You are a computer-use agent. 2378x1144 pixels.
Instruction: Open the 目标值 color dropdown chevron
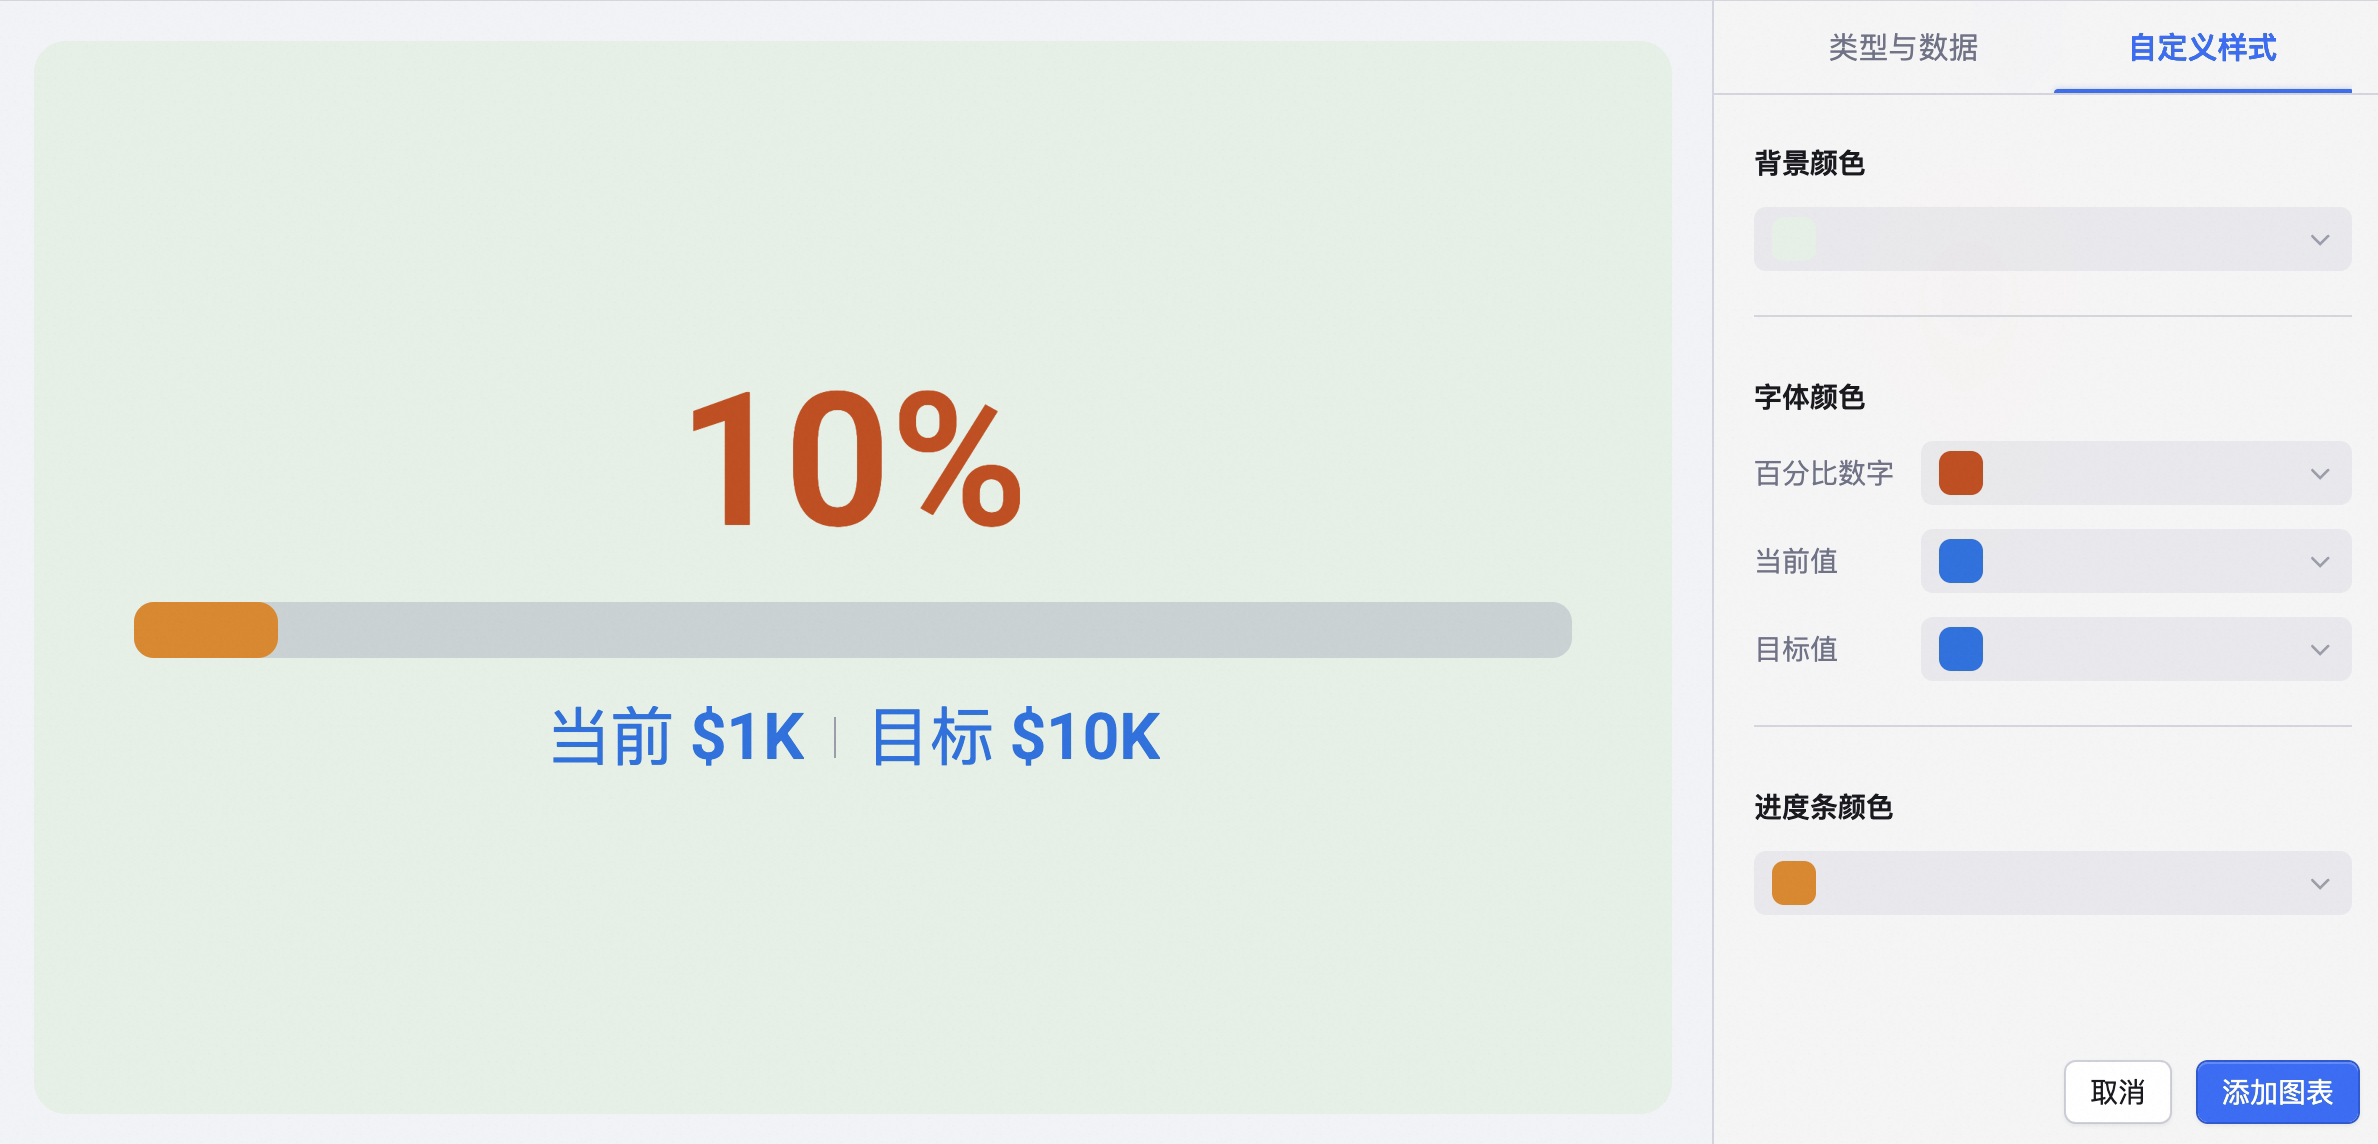point(2320,650)
